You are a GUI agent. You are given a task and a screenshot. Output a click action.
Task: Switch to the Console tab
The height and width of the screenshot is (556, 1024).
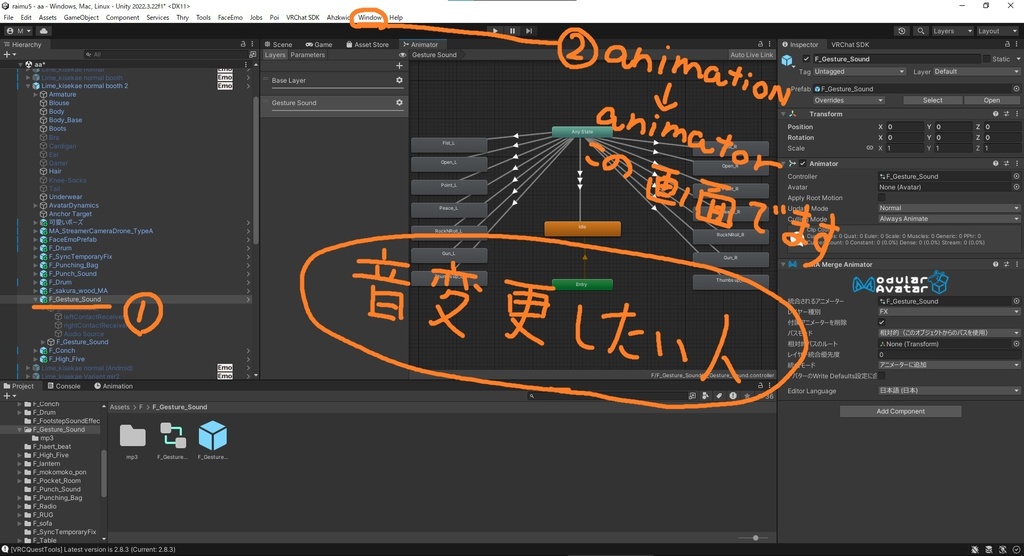click(64, 386)
